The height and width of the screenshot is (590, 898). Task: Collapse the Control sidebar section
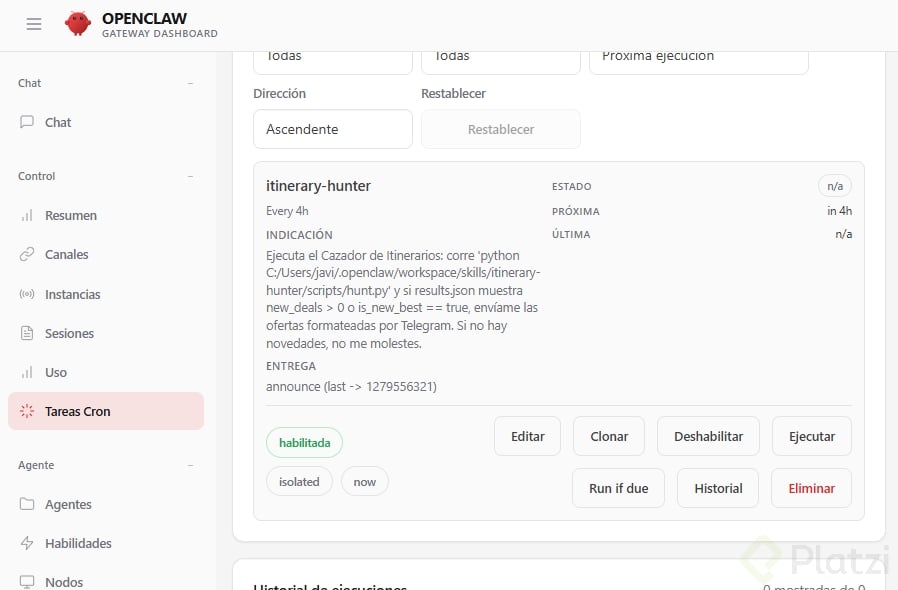point(190,176)
